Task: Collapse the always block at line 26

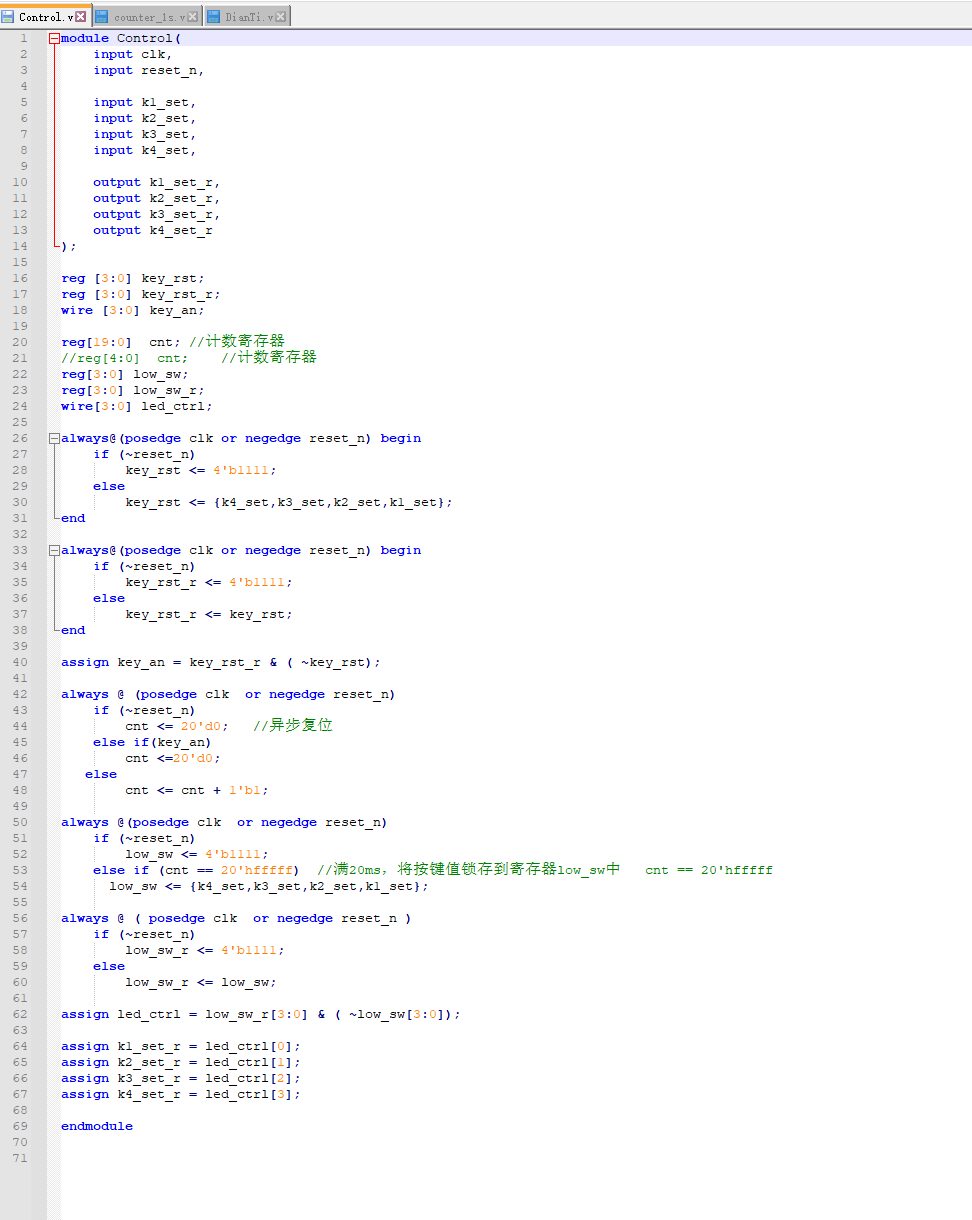Action: point(54,438)
